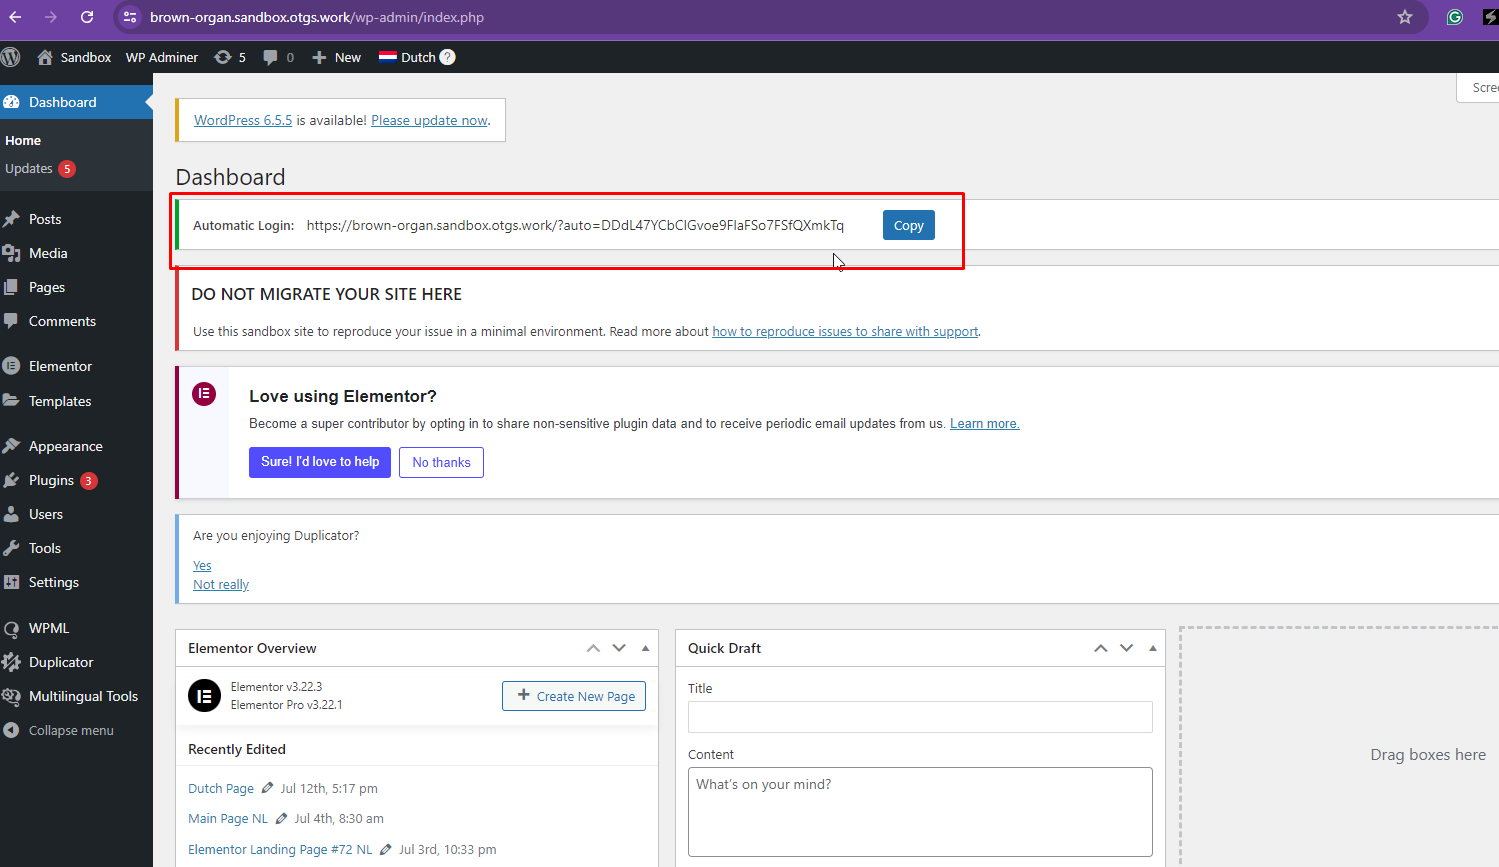Open site information icon in address bar
The height and width of the screenshot is (867, 1499).
(x=130, y=17)
